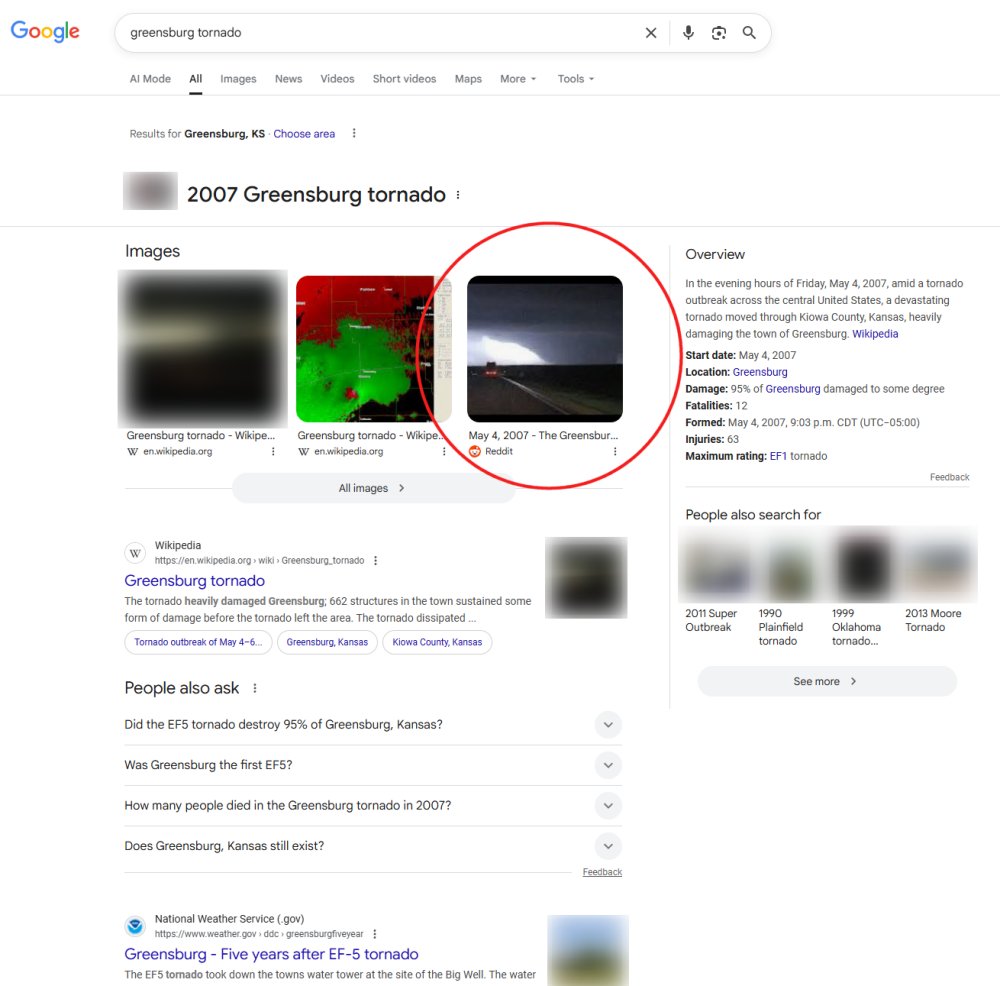The width and height of the screenshot is (1000, 986).
Task: Switch to the Images tab
Action: click(238, 79)
